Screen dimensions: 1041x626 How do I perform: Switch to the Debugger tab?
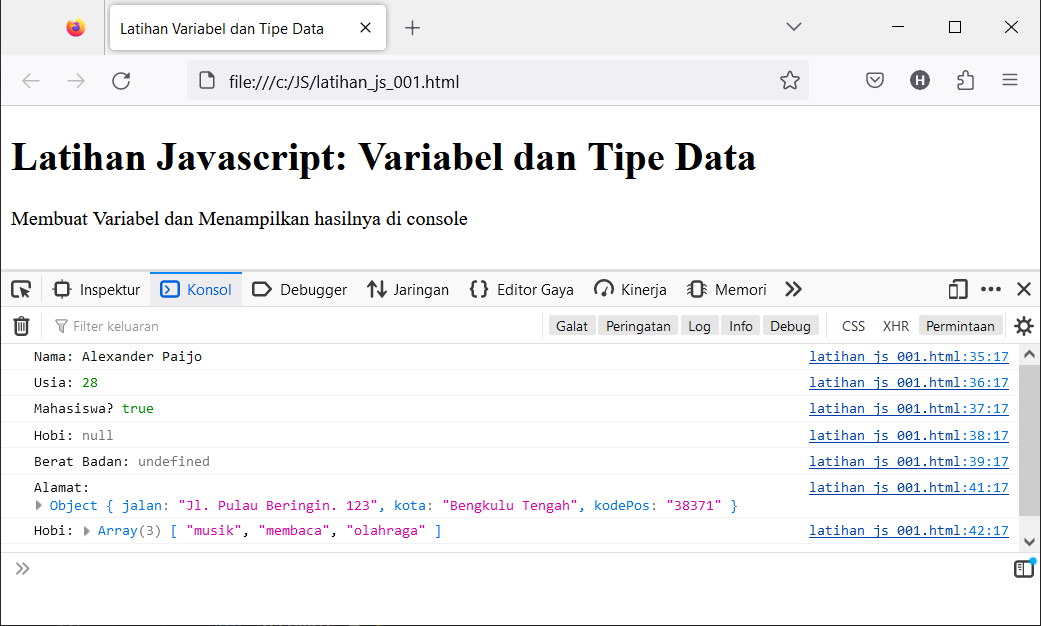click(x=300, y=289)
